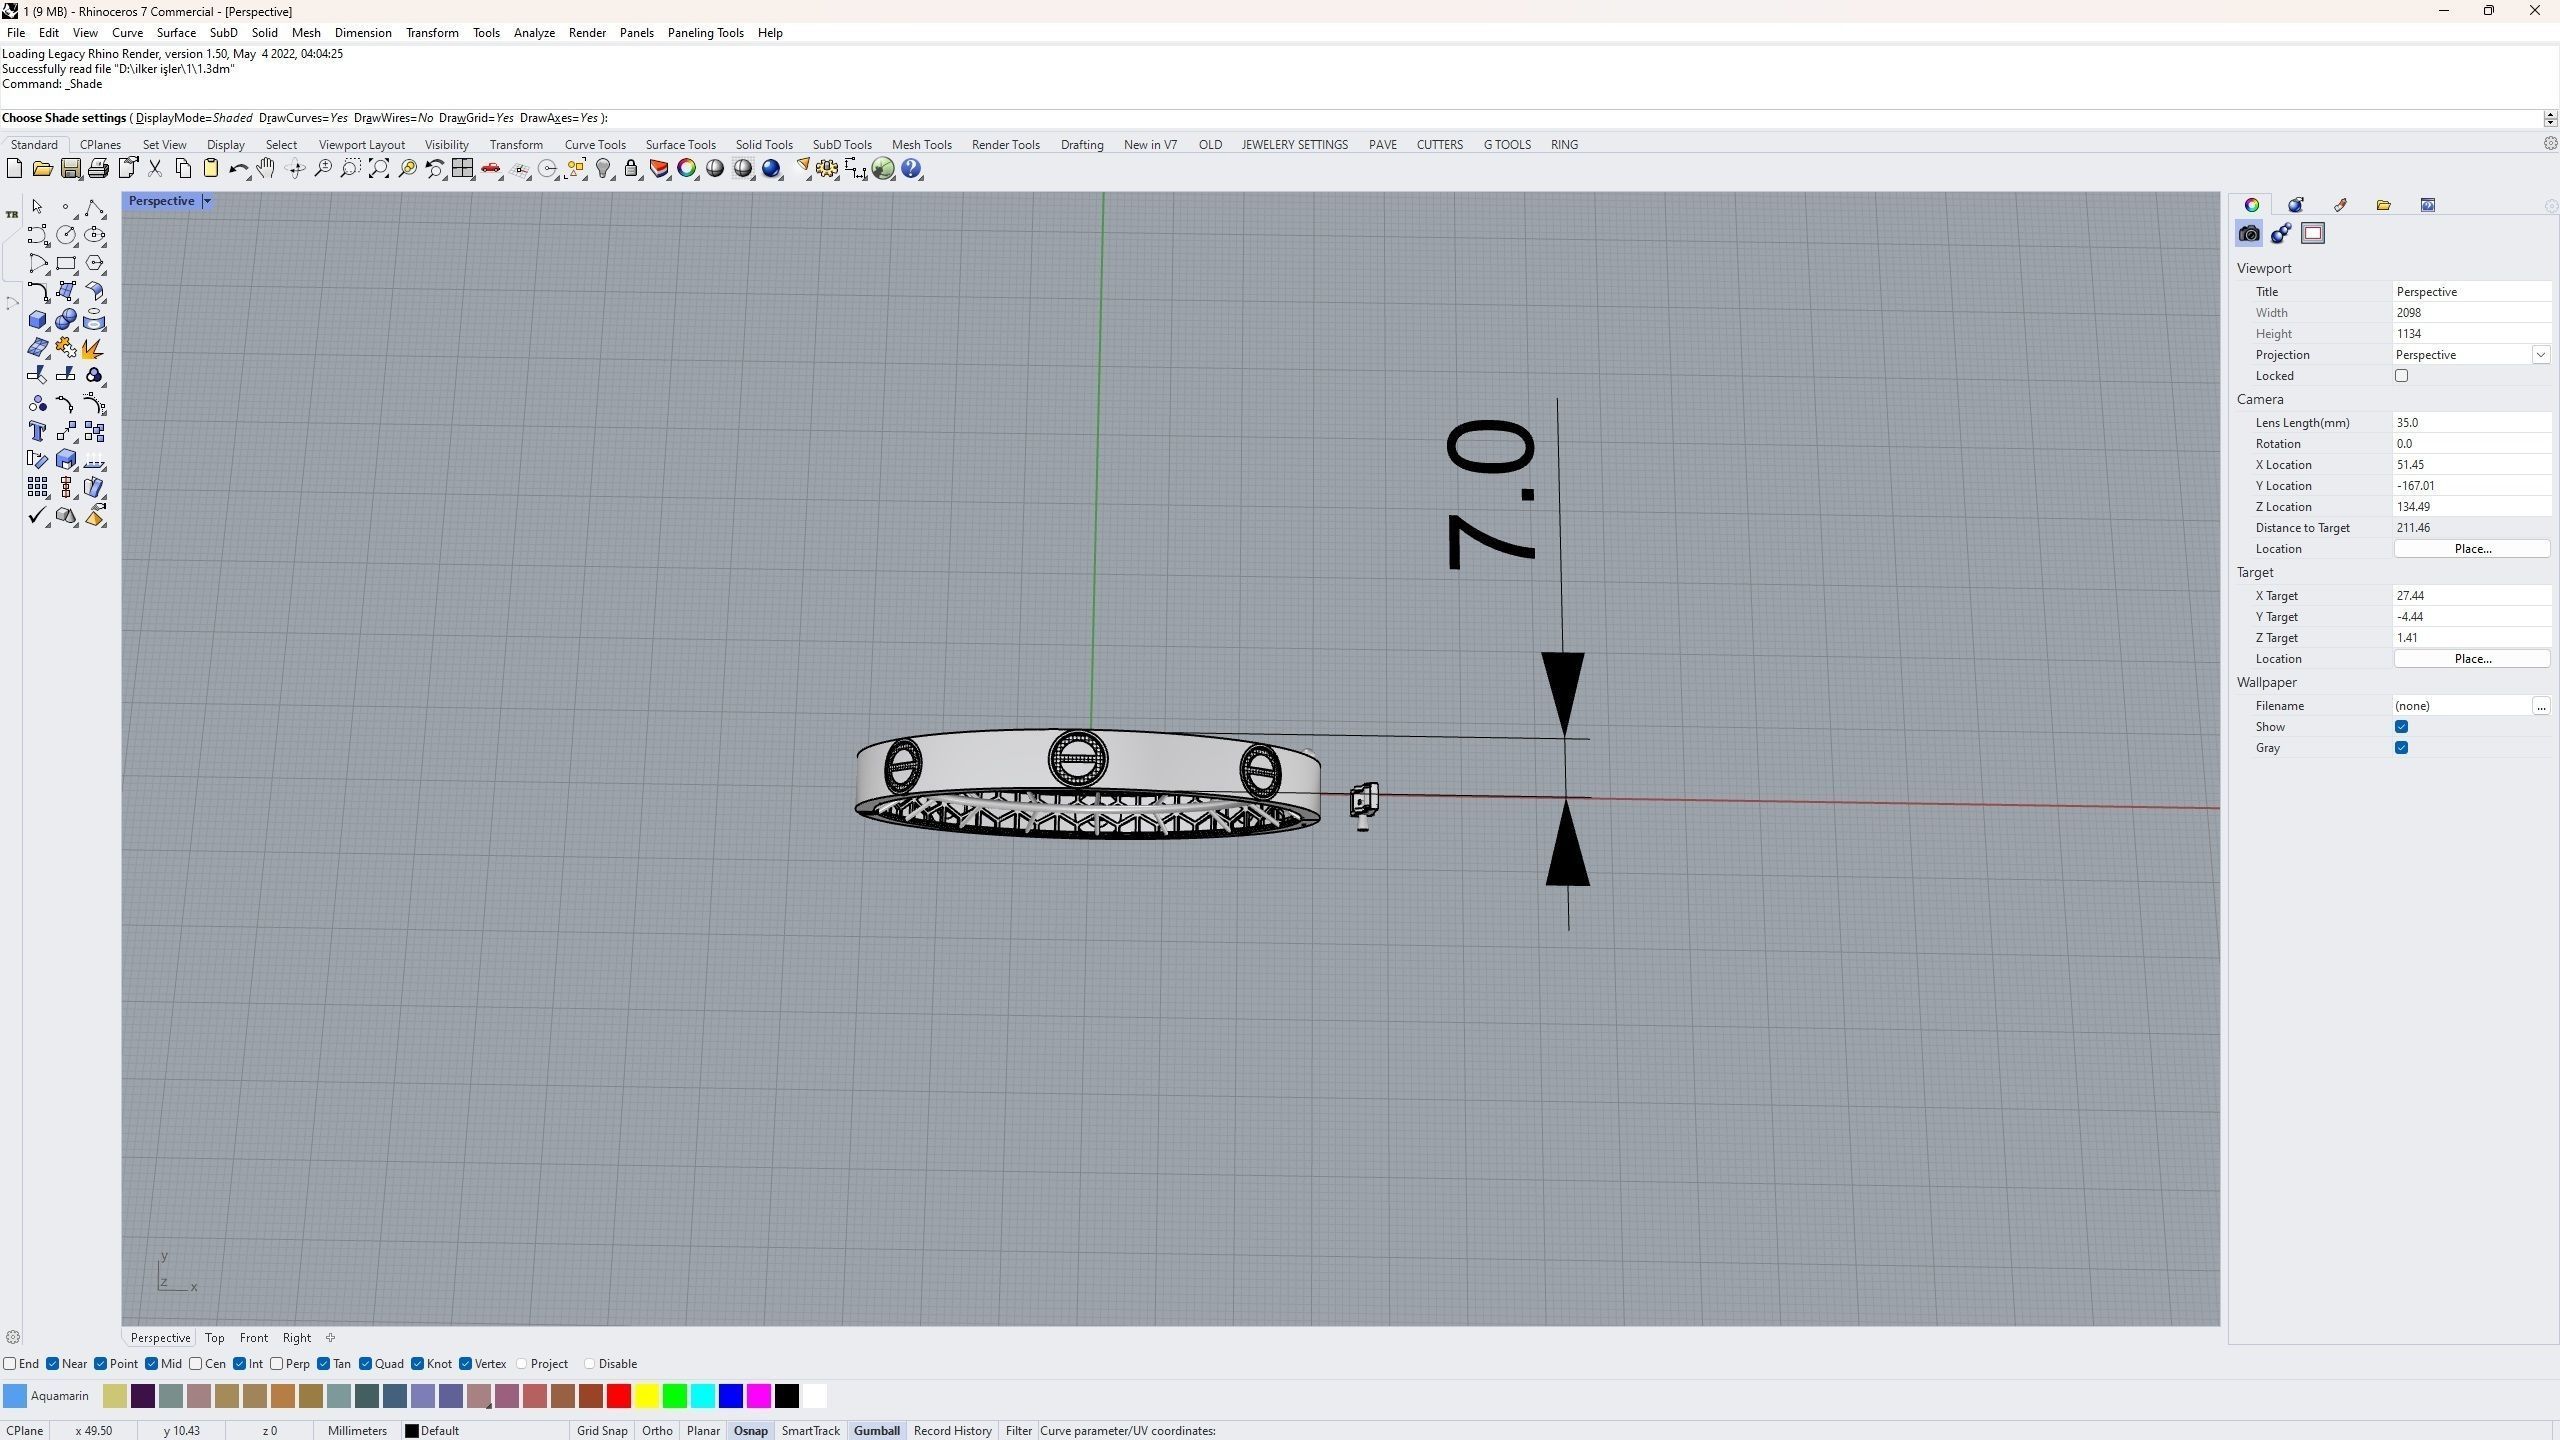Viewport: 2560px width, 1440px height.
Task: Enable the Perp osnap checkbox
Action: pyautogui.click(x=277, y=1364)
